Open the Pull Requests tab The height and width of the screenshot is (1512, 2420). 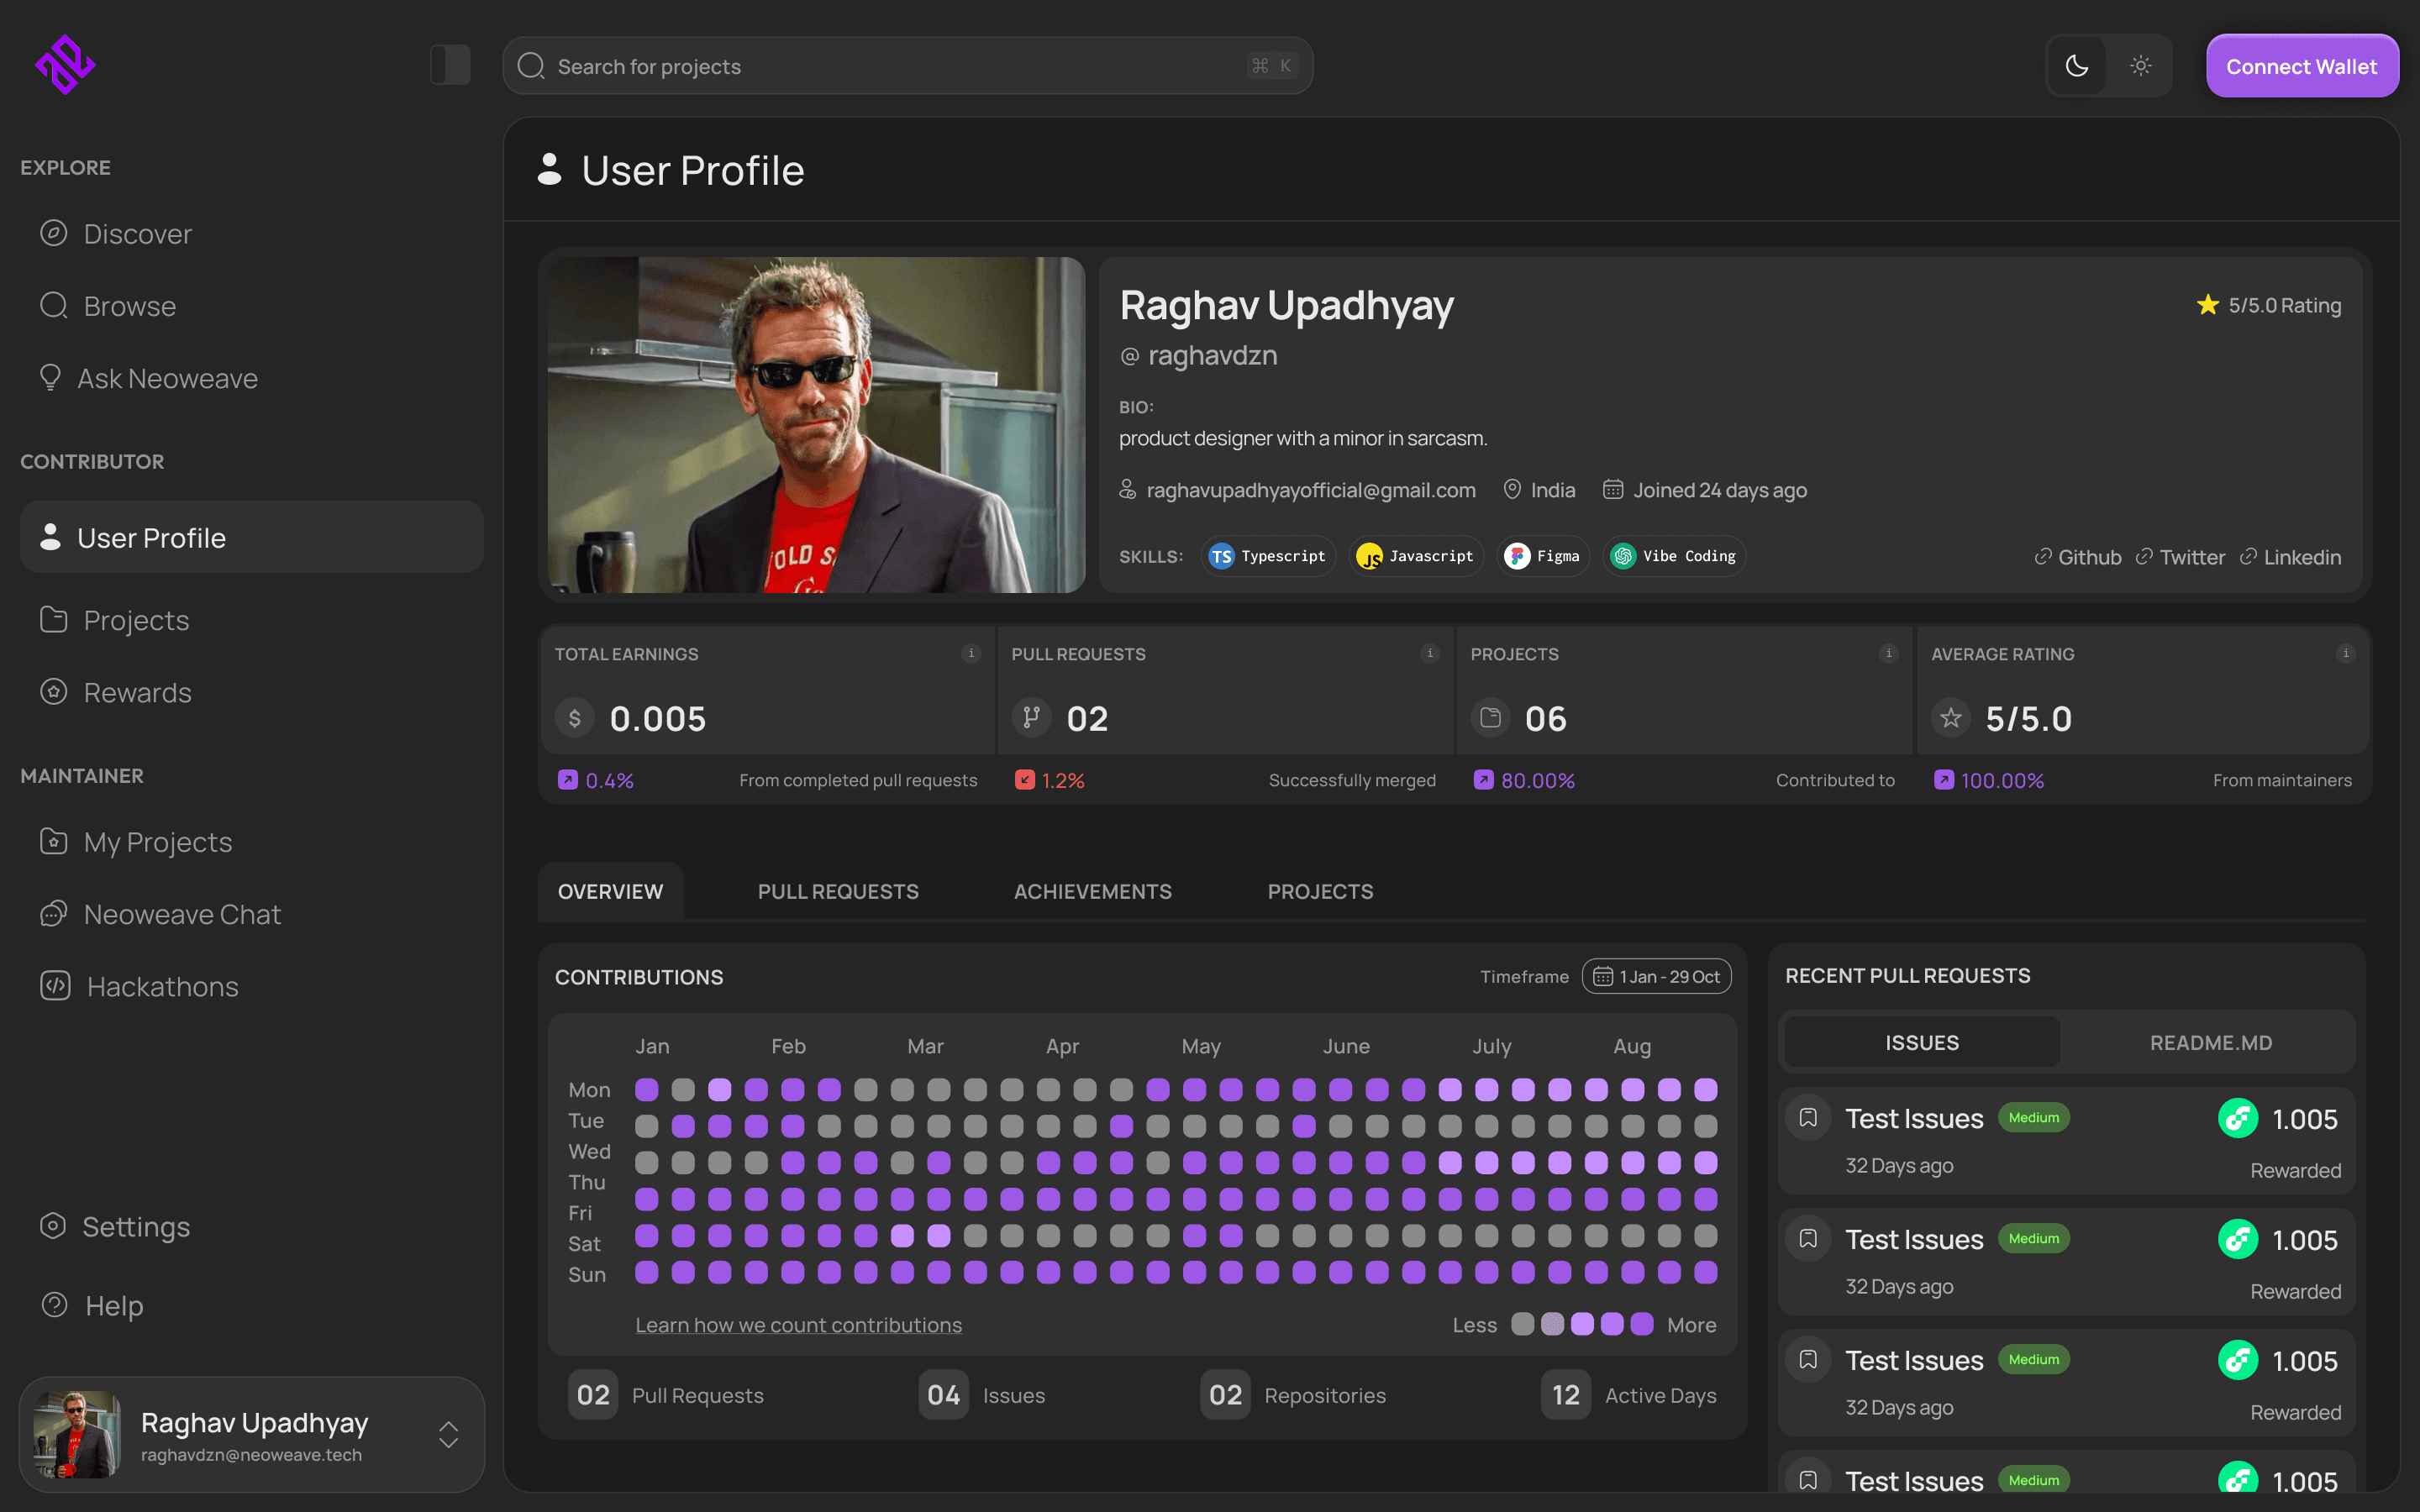pos(837,891)
